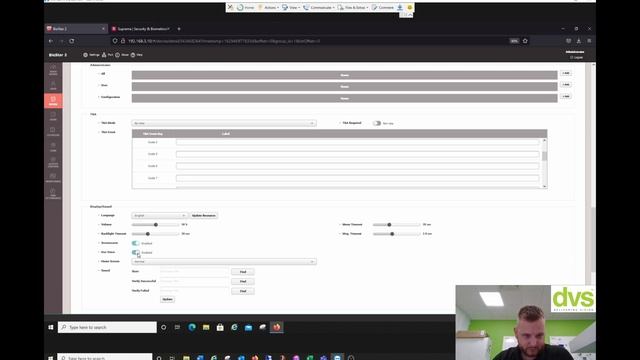The width and height of the screenshot is (640, 360).
Task: Click Logout under the Administrator name
Action: (x=576, y=58)
